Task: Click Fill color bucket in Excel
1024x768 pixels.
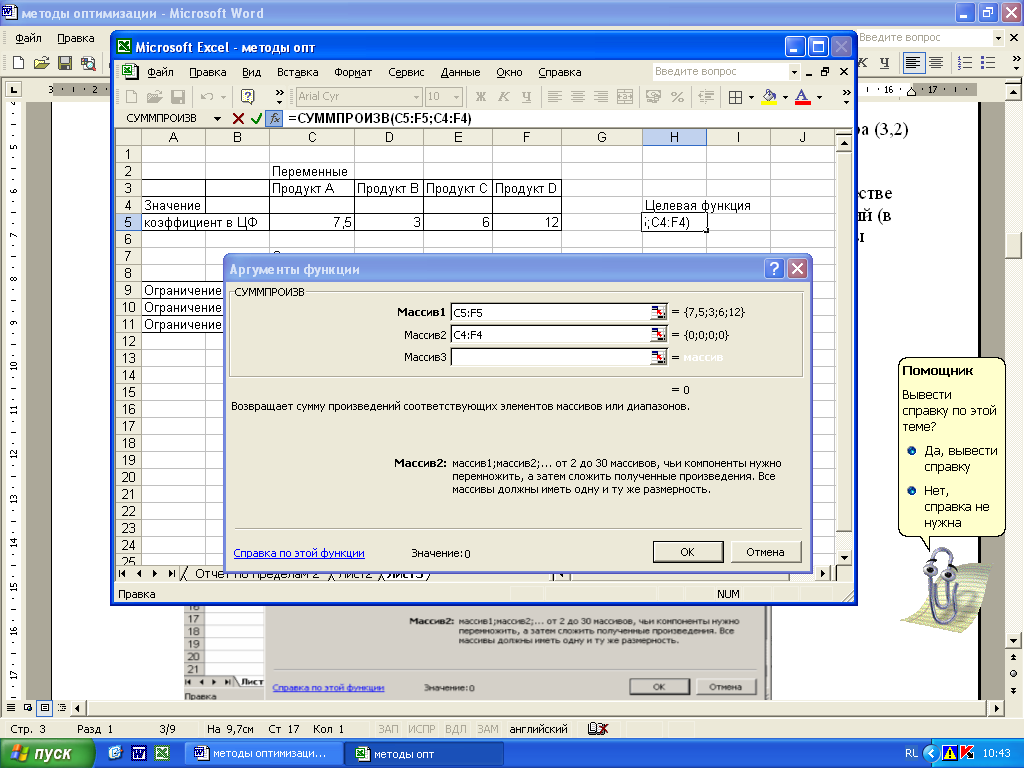Action: (769, 97)
